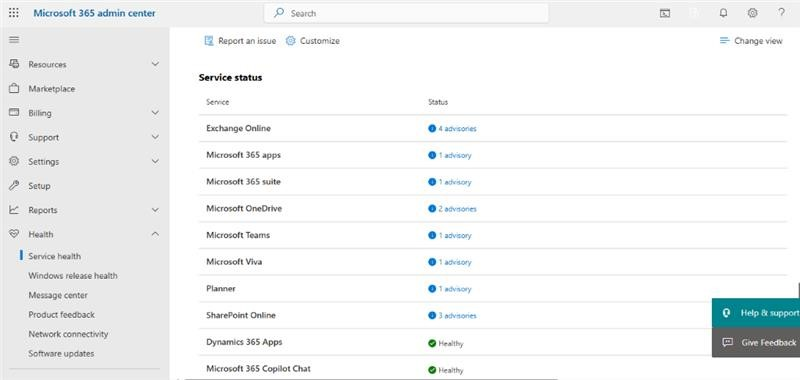Open Network connectivity page
The height and width of the screenshot is (380, 800).
click(68, 334)
